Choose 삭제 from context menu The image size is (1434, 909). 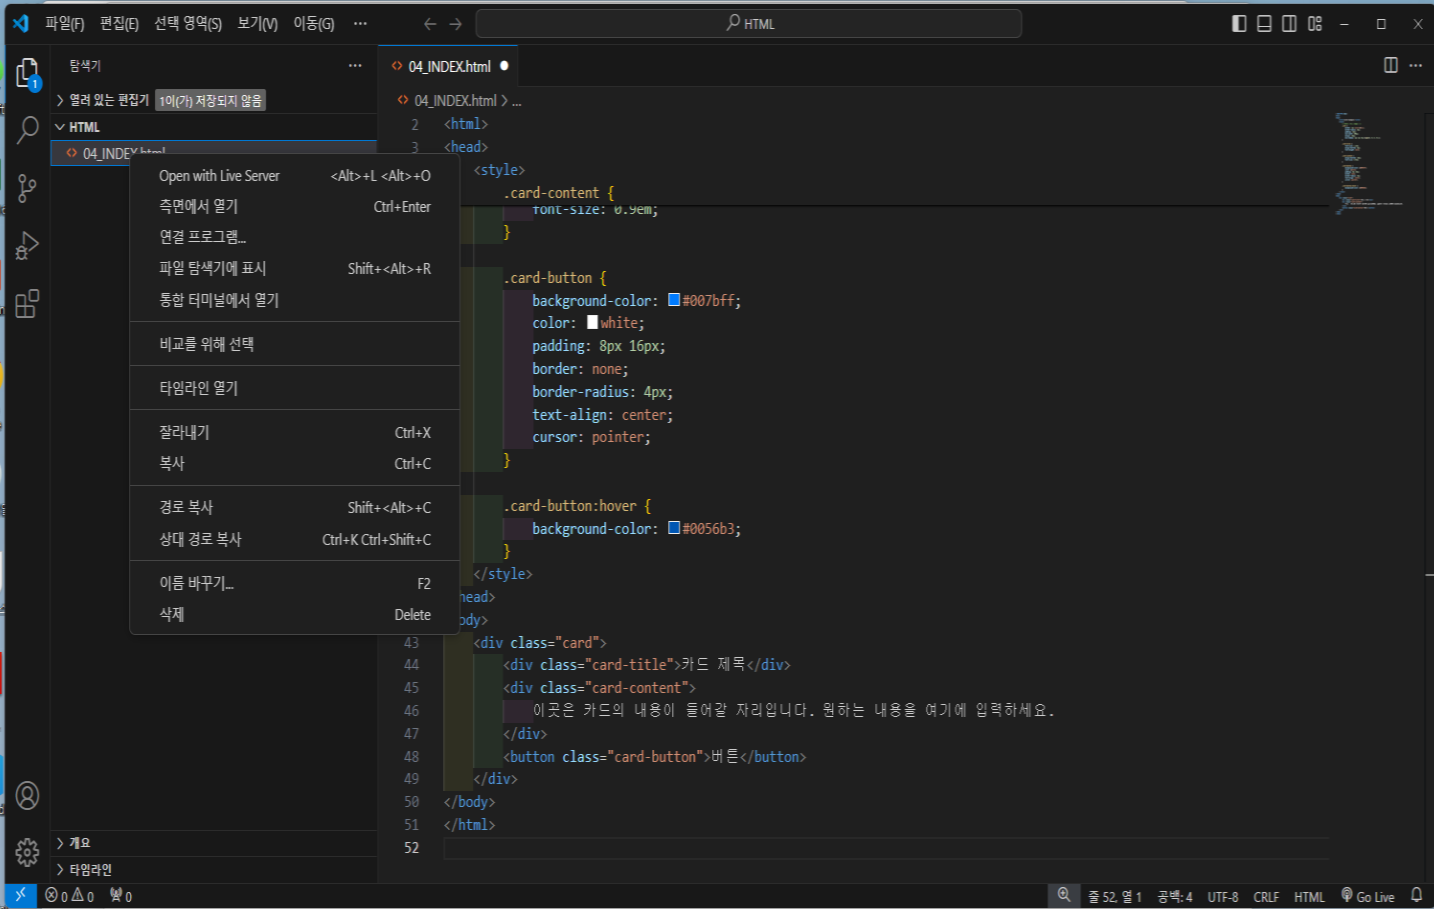295,614
